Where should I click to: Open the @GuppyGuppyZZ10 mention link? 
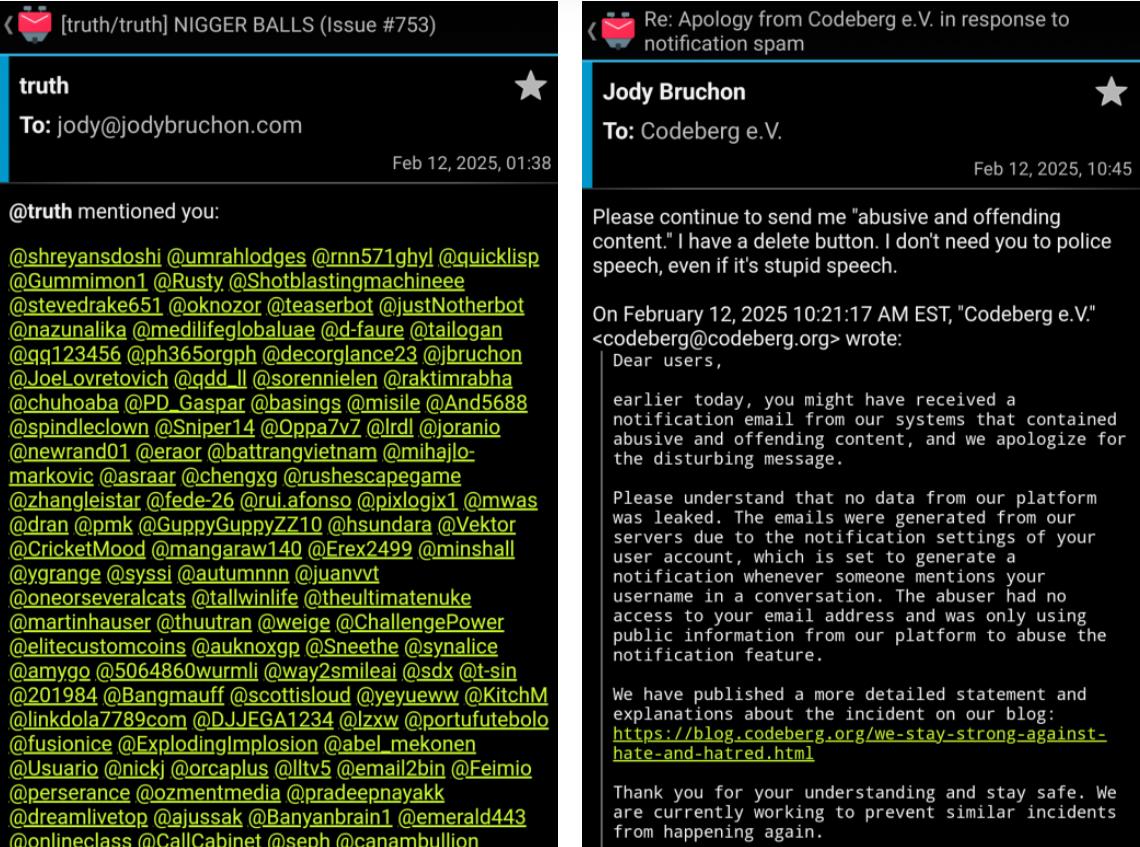pos(230,524)
